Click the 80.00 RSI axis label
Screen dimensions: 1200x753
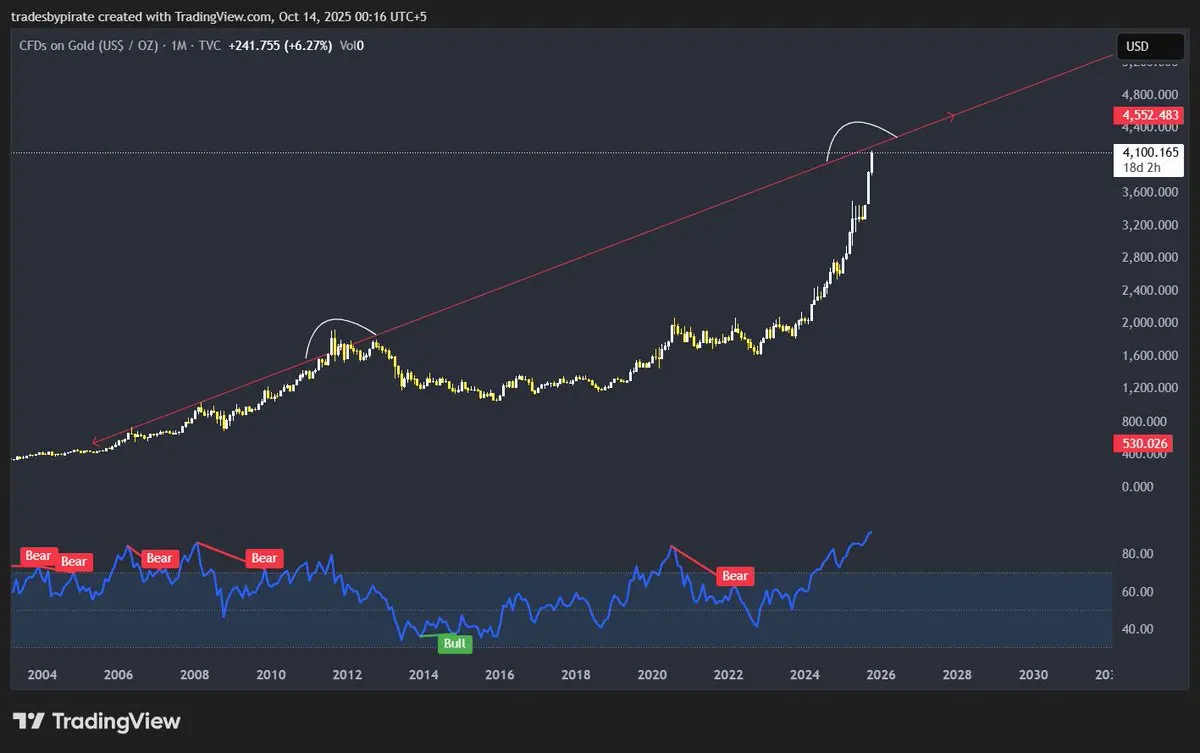click(1139, 554)
